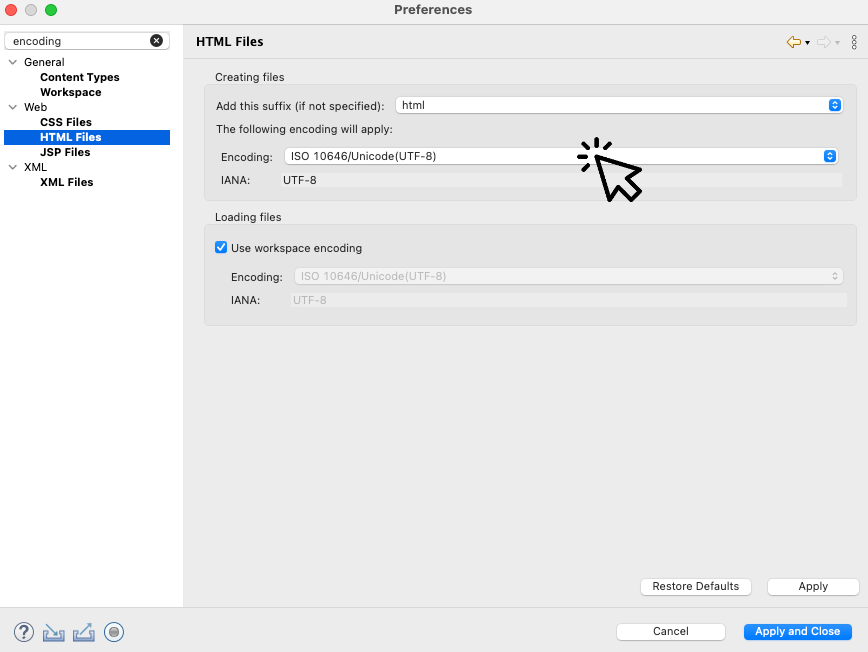Collapse the Web tree node
This screenshot has height=652, width=868.
[x=13, y=107]
